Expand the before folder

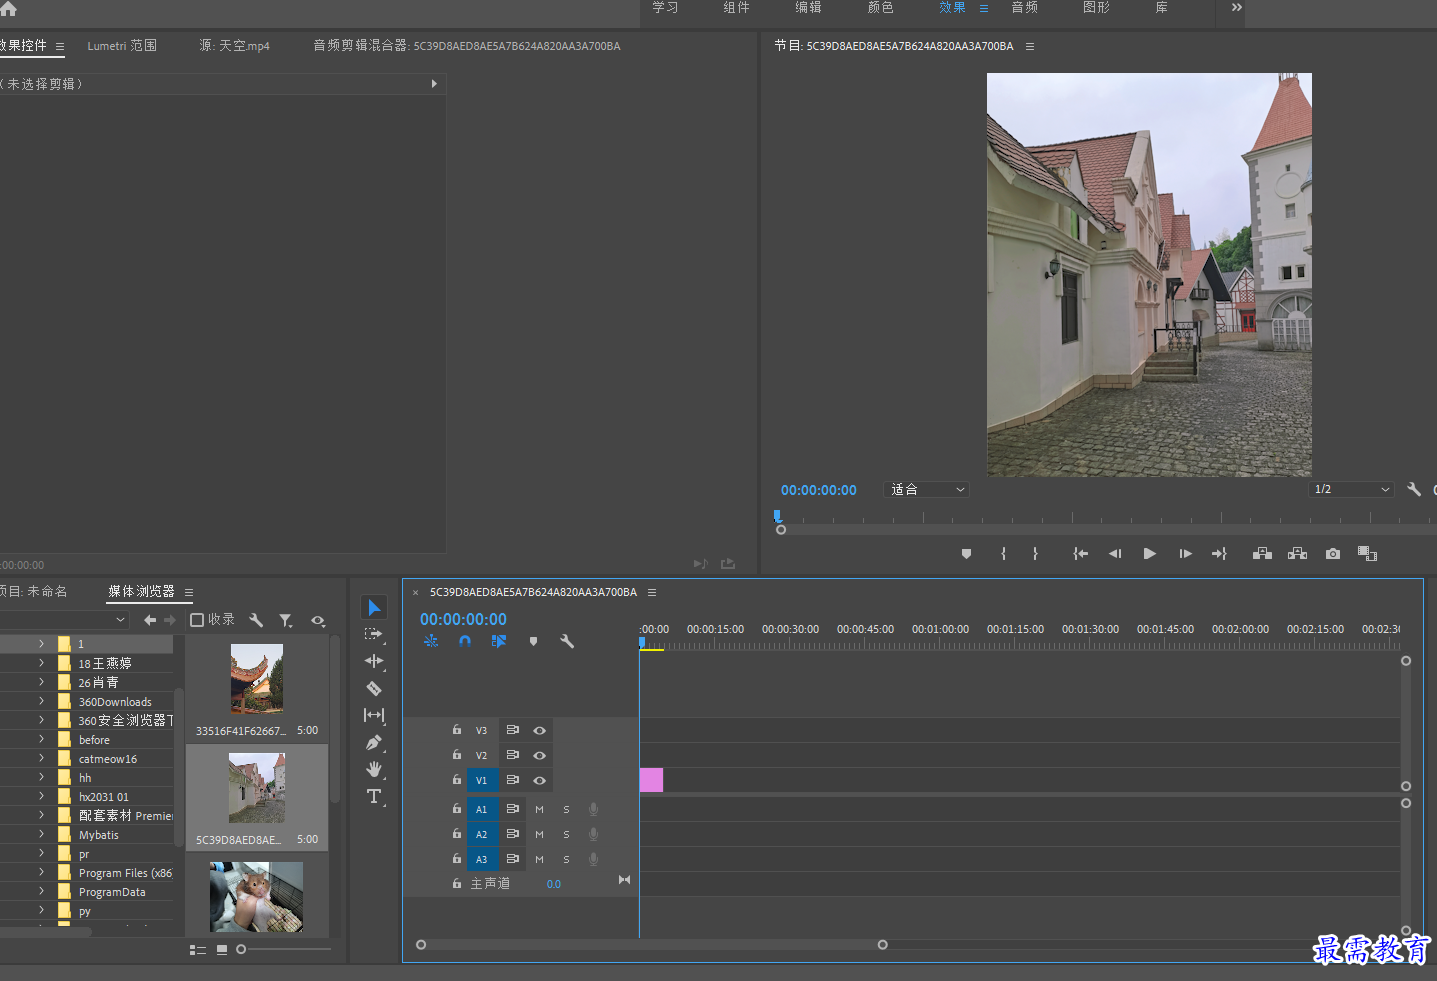click(x=41, y=739)
